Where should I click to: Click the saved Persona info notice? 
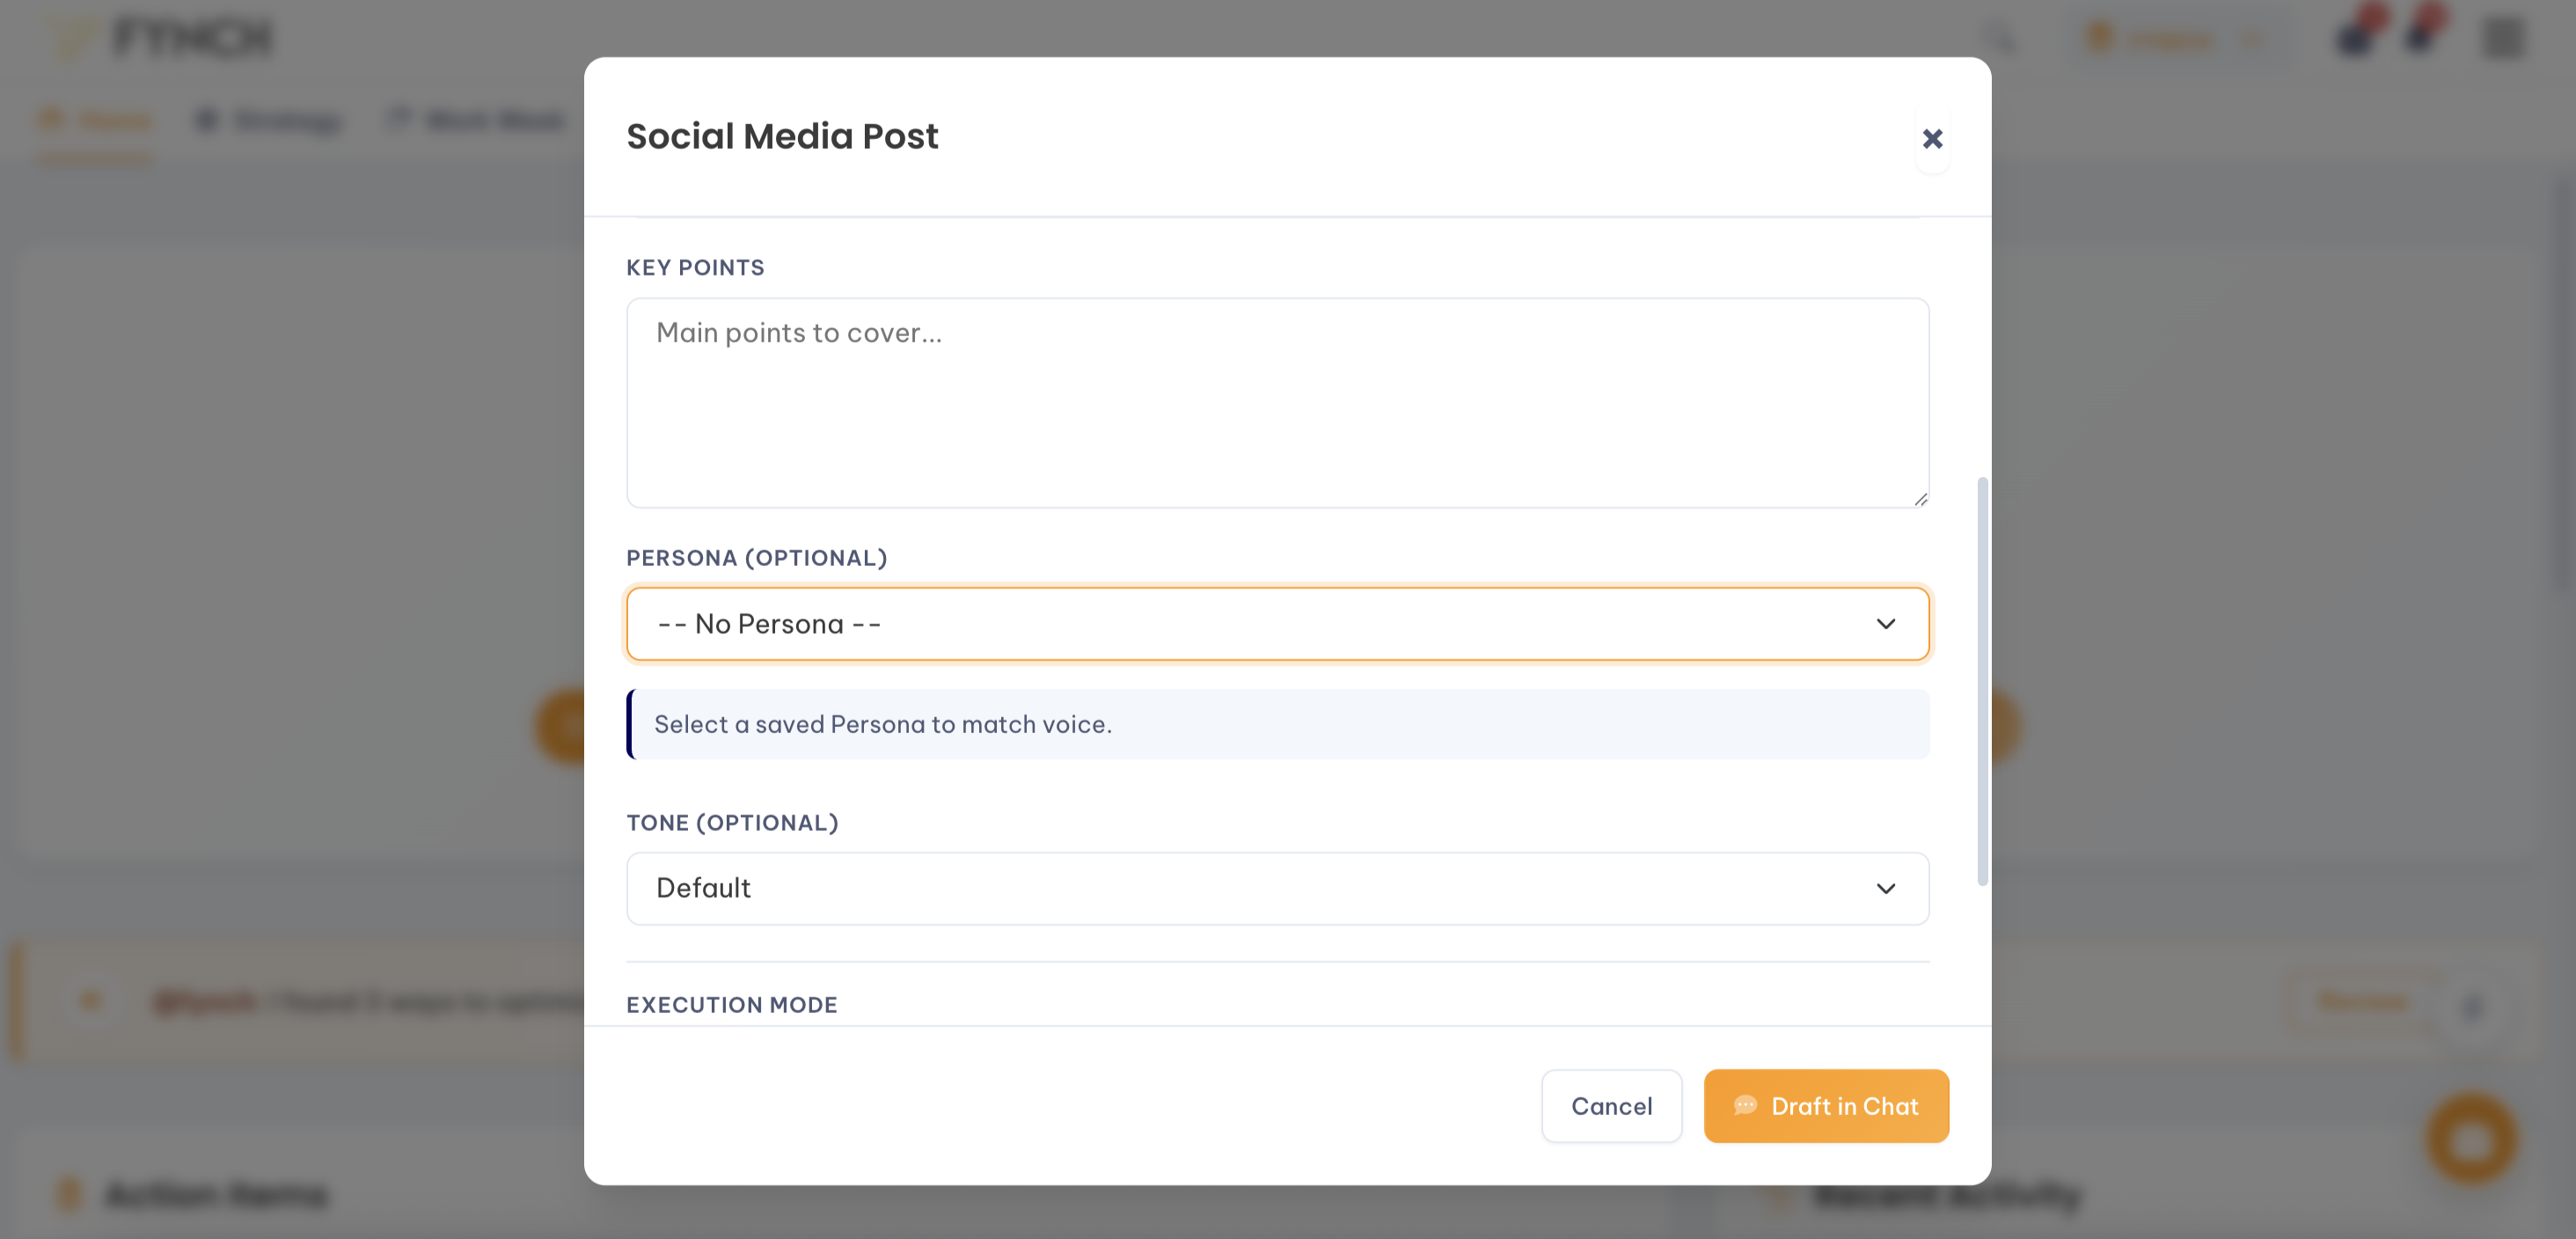pos(1277,724)
